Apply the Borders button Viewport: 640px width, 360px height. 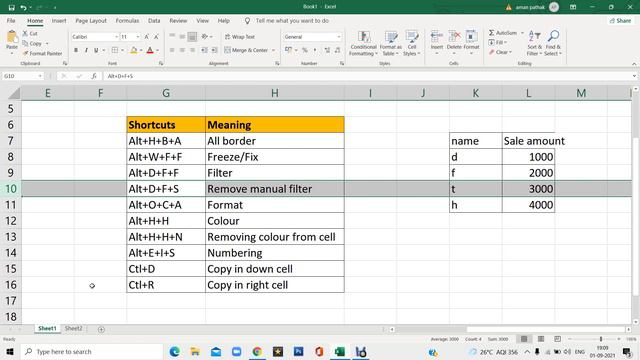(115, 50)
